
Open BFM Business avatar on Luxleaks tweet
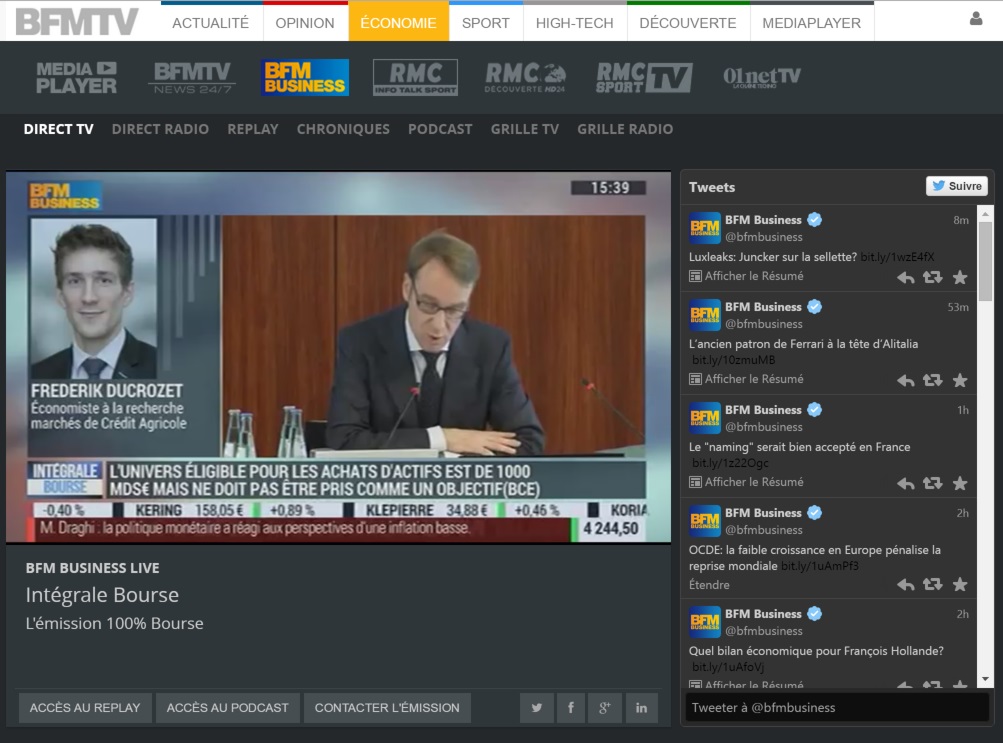705,228
